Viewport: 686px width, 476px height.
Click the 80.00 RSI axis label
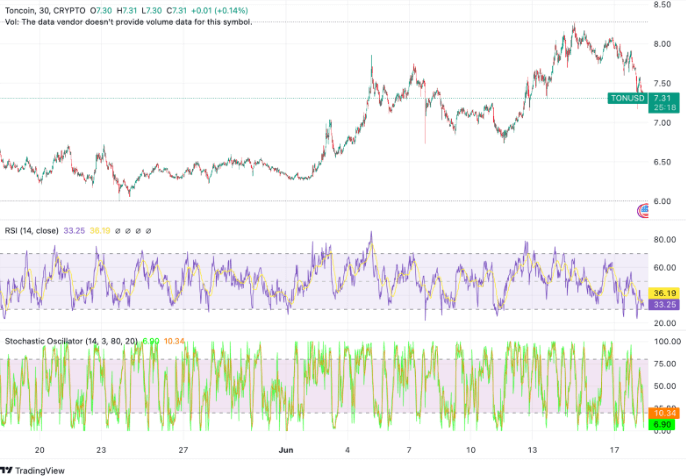pyautogui.click(x=665, y=240)
